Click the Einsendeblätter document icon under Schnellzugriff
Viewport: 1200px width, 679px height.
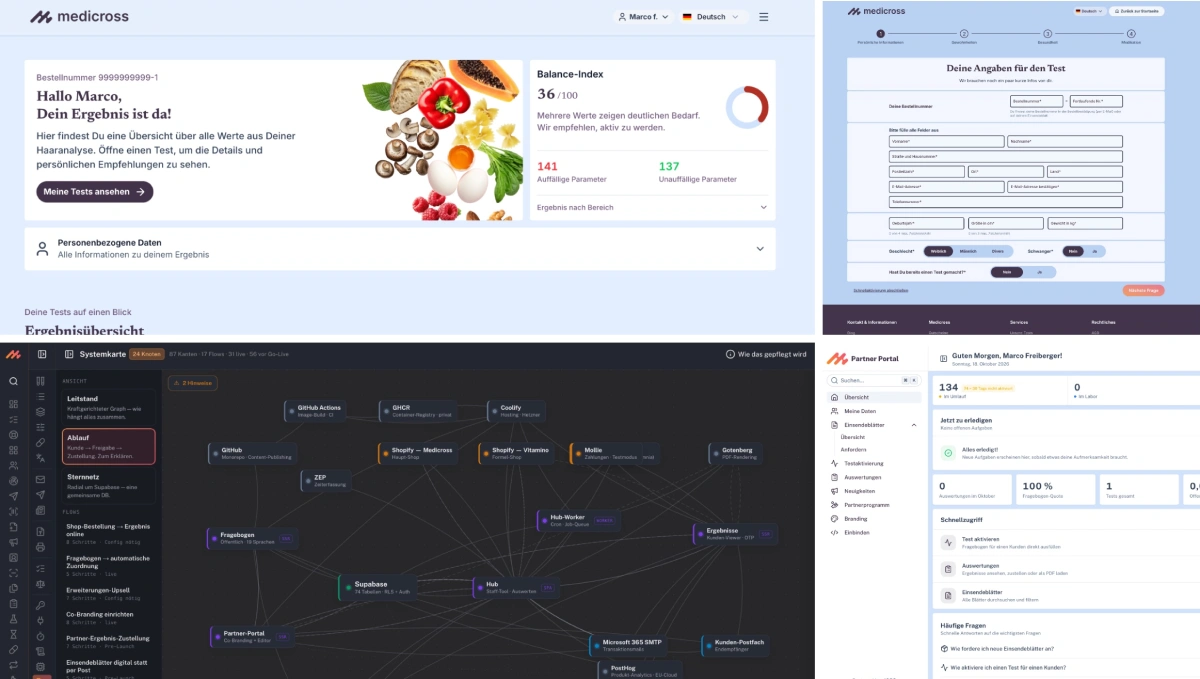(x=948, y=595)
